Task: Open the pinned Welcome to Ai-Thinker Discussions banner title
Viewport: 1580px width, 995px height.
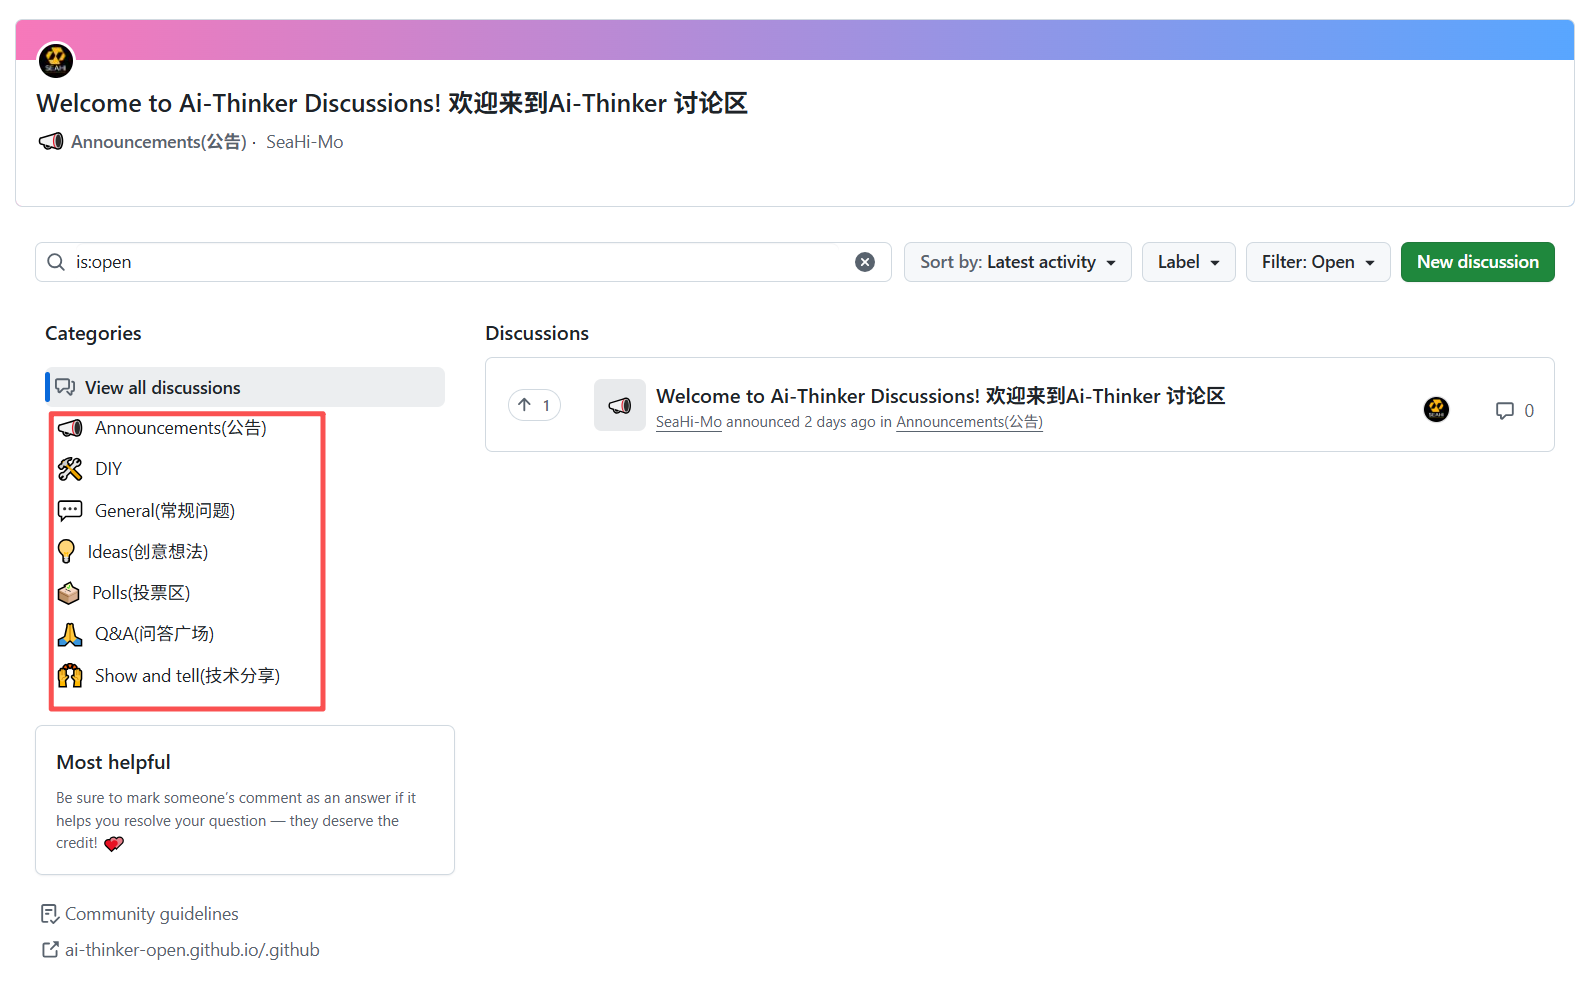Action: [392, 103]
